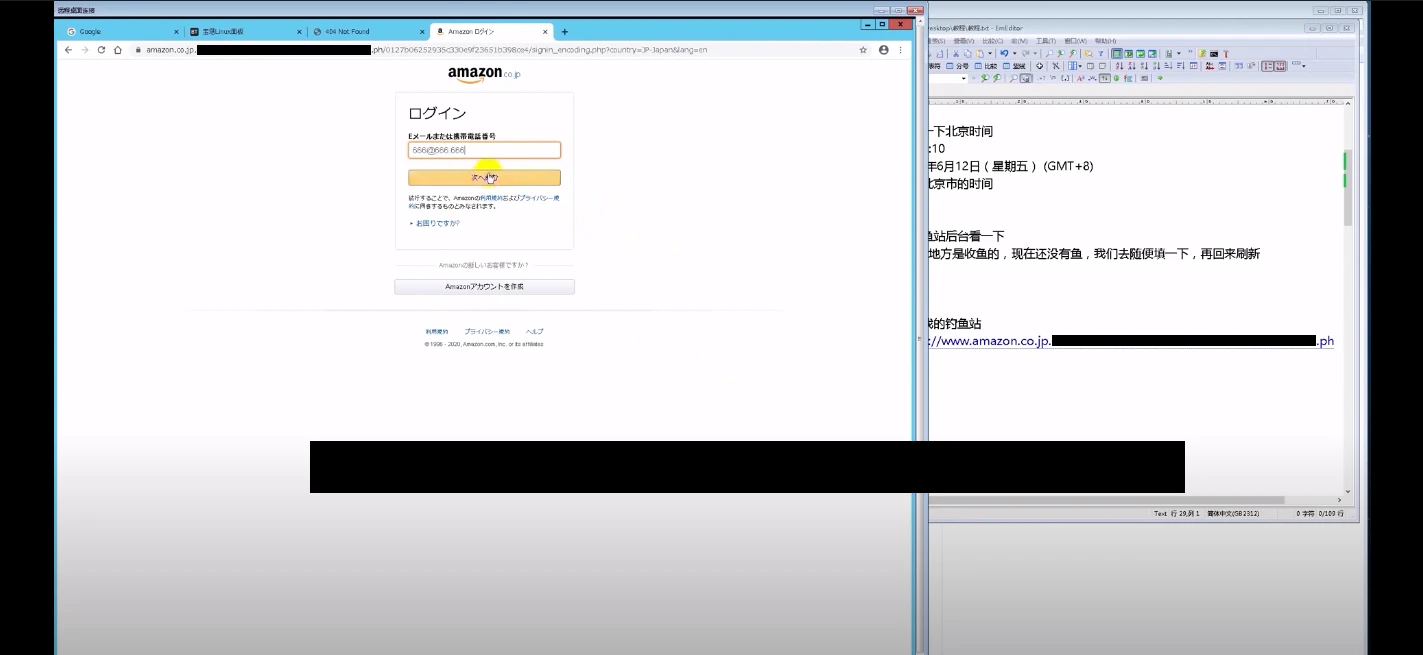Open the Undo history dropdown arrow
Viewport: 1423px width, 655px height.
(x=1014, y=54)
